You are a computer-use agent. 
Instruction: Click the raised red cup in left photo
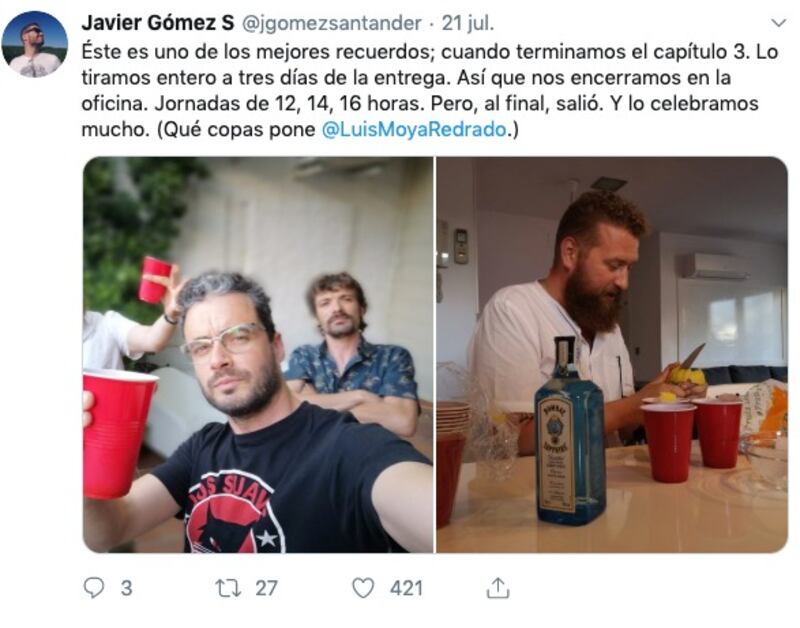click(x=154, y=280)
